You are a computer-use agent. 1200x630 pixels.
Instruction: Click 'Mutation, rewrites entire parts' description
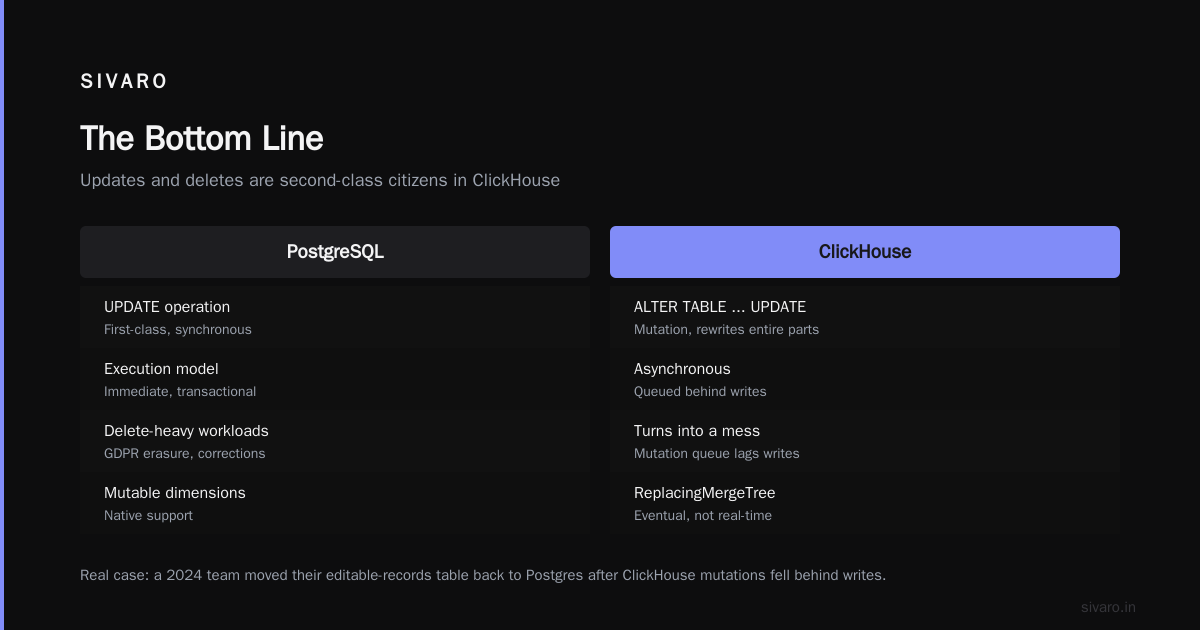tap(726, 329)
